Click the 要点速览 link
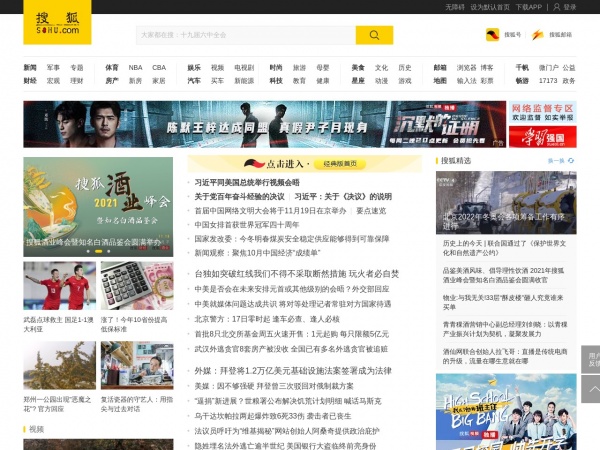This screenshot has width=600, height=450. click(371, 211)
